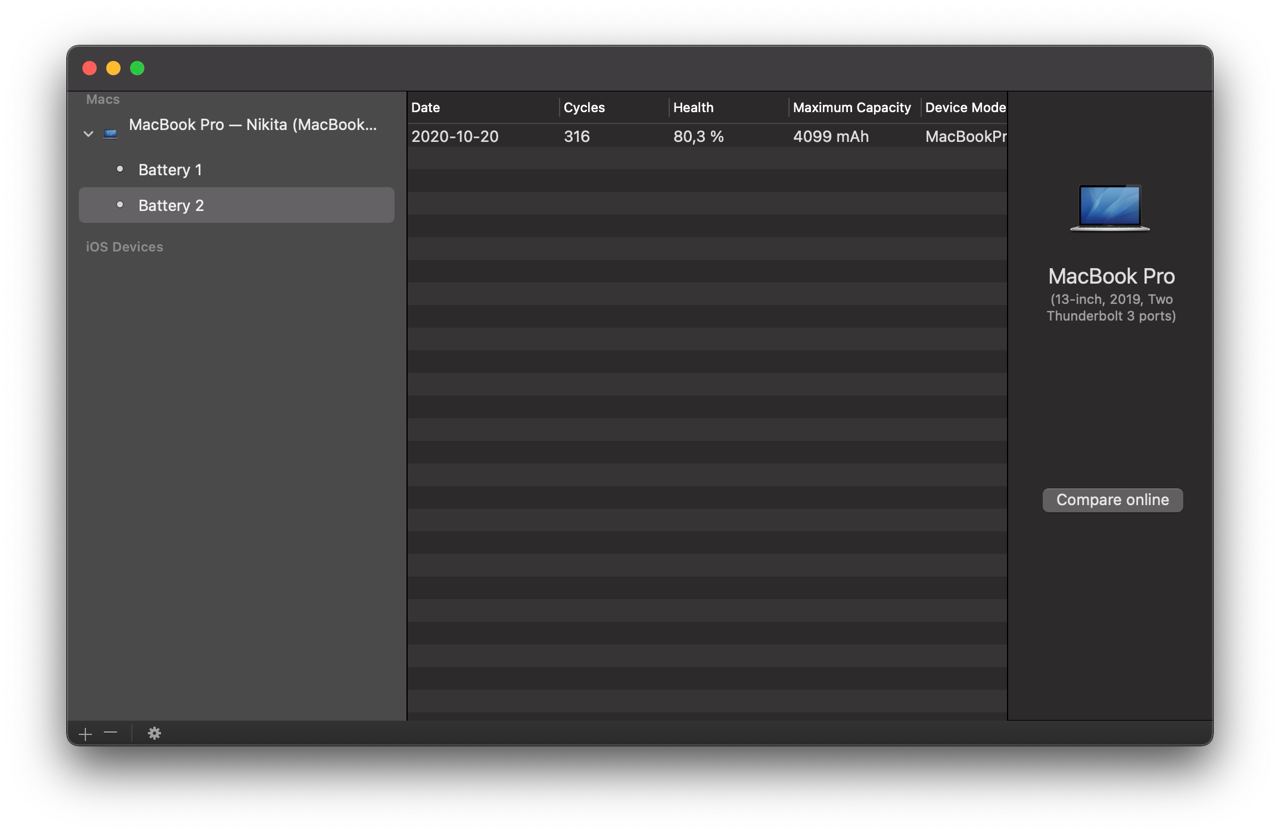Sort by the Date column header

tap(483, 107)
